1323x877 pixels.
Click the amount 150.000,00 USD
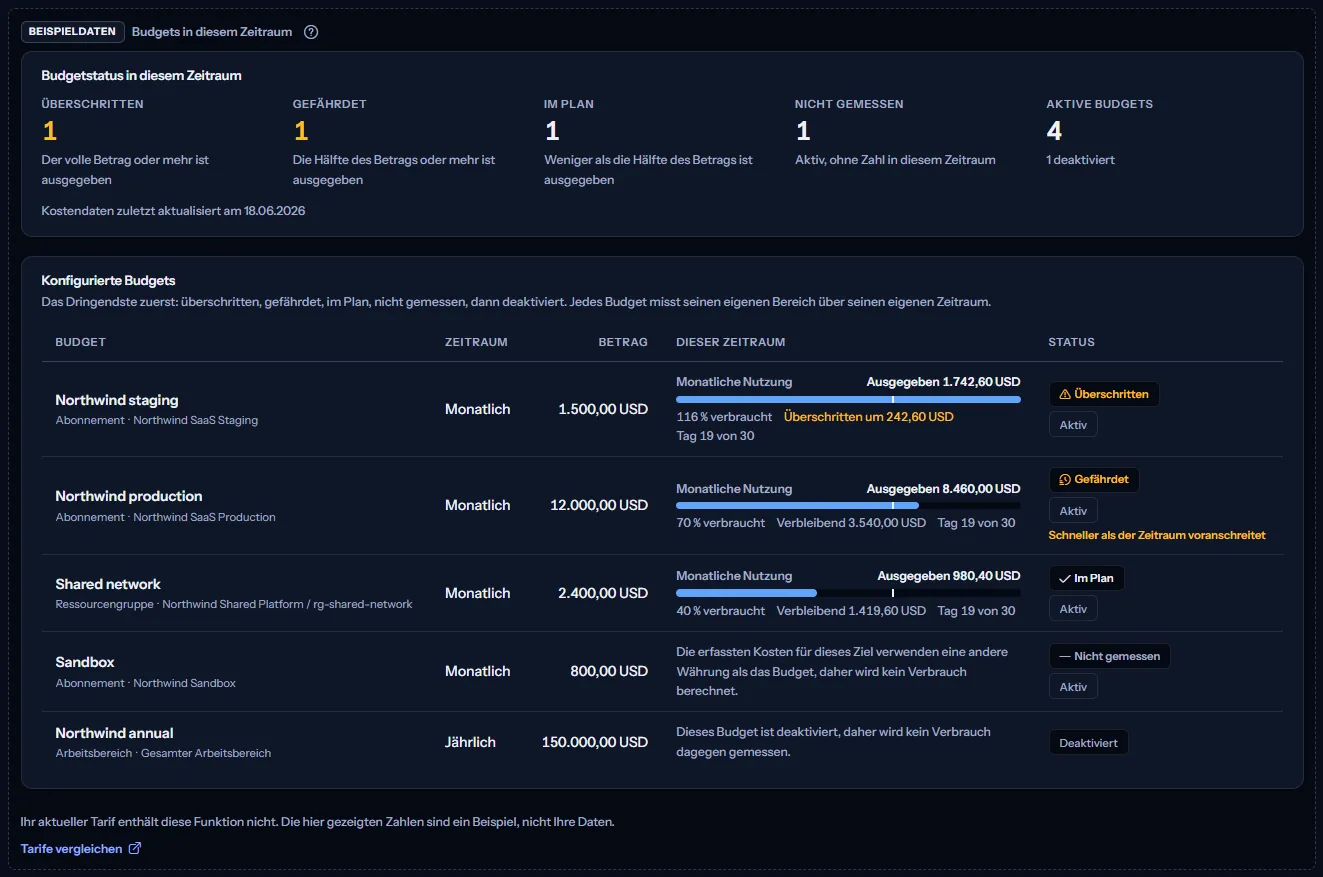click(x=595, y=742)
